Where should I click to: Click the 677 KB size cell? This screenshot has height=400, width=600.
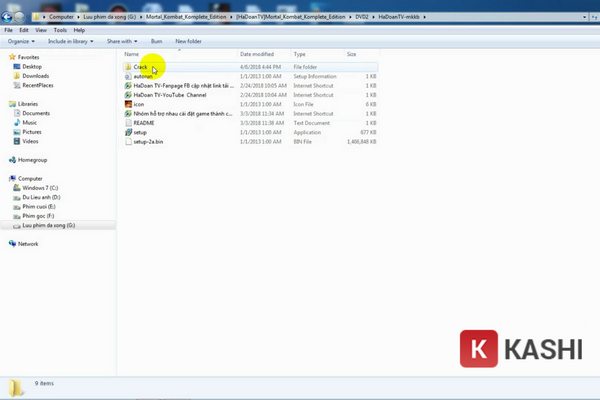(x=368, y=132)
